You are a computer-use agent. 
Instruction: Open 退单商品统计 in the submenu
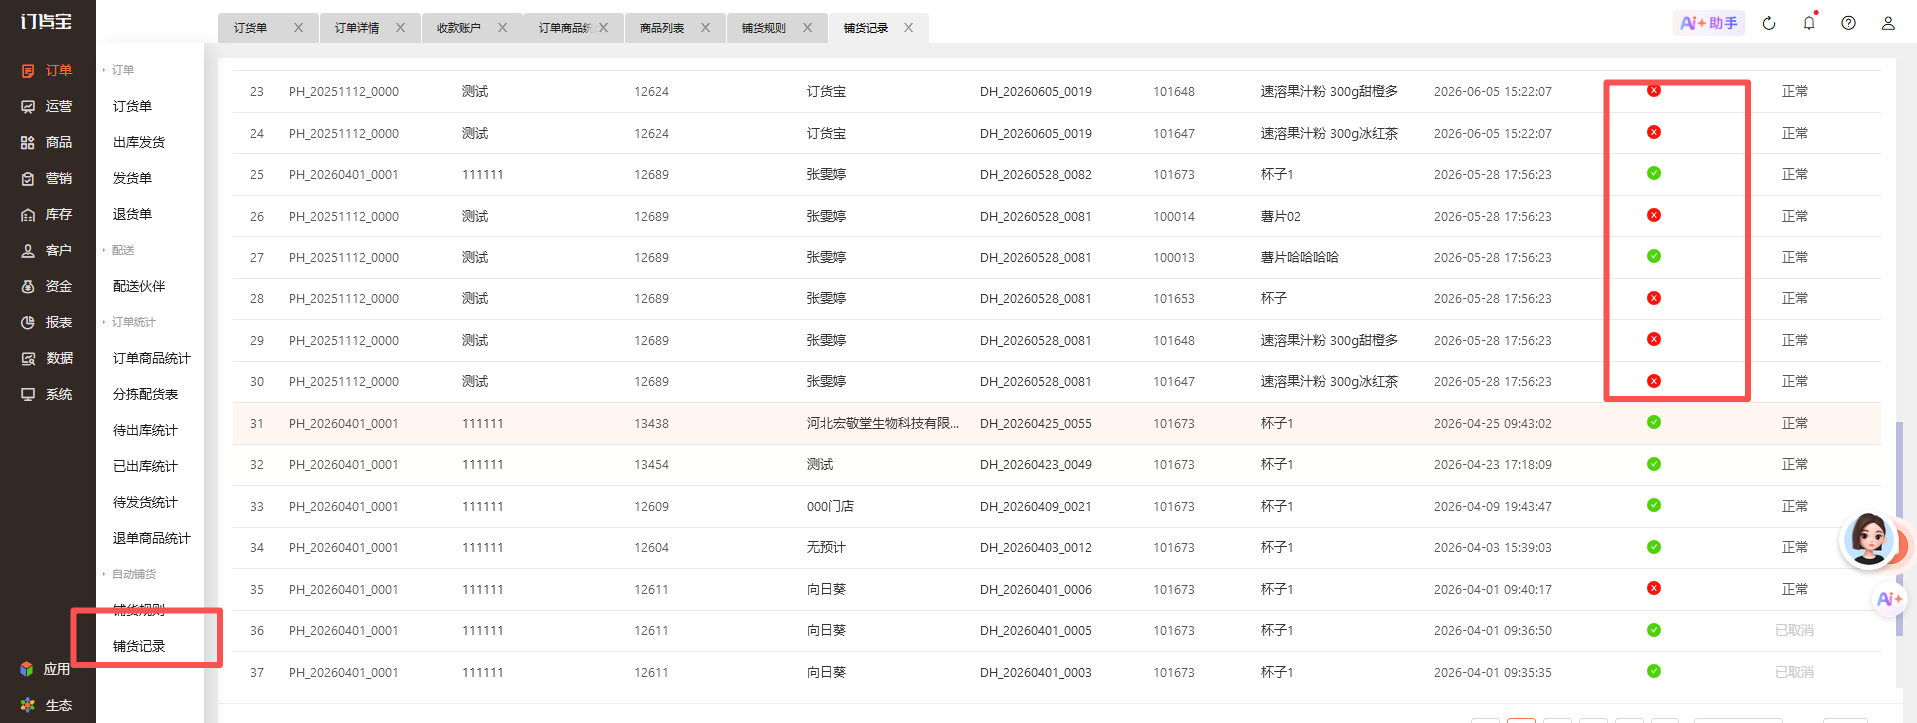click(151, 538)
